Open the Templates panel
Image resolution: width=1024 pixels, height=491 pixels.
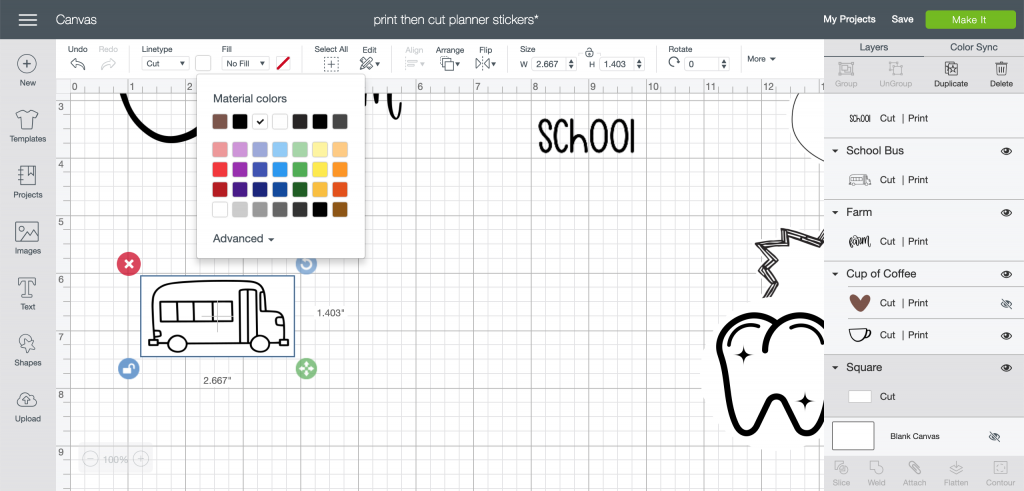pos(27,119)
